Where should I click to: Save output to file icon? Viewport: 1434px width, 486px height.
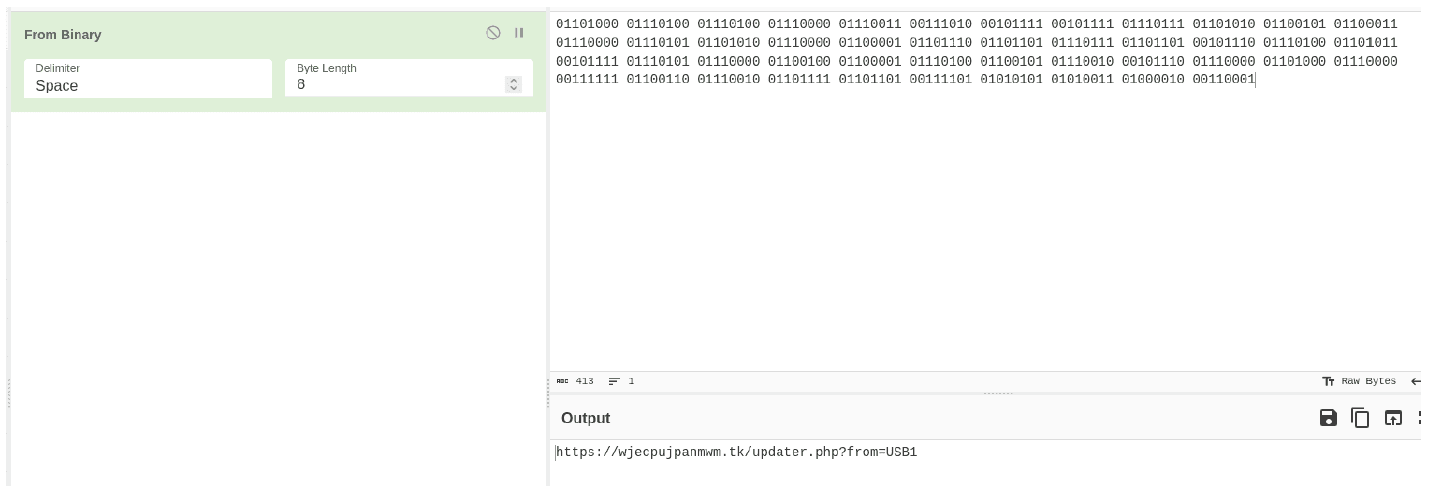[1328, 418]
